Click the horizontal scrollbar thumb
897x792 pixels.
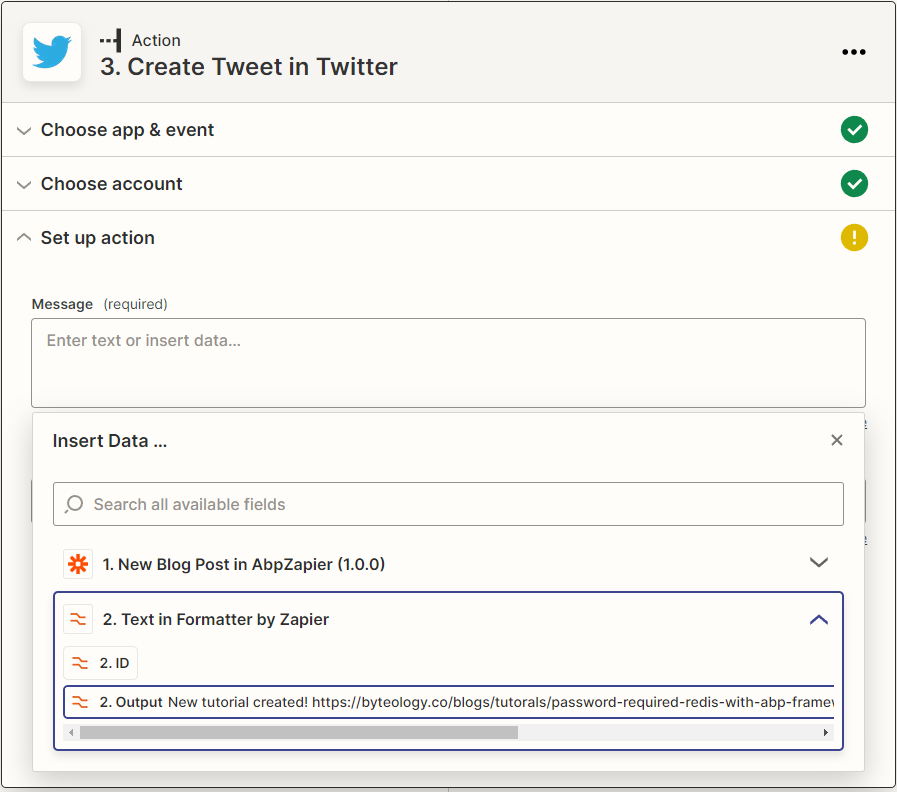[299, 732]
